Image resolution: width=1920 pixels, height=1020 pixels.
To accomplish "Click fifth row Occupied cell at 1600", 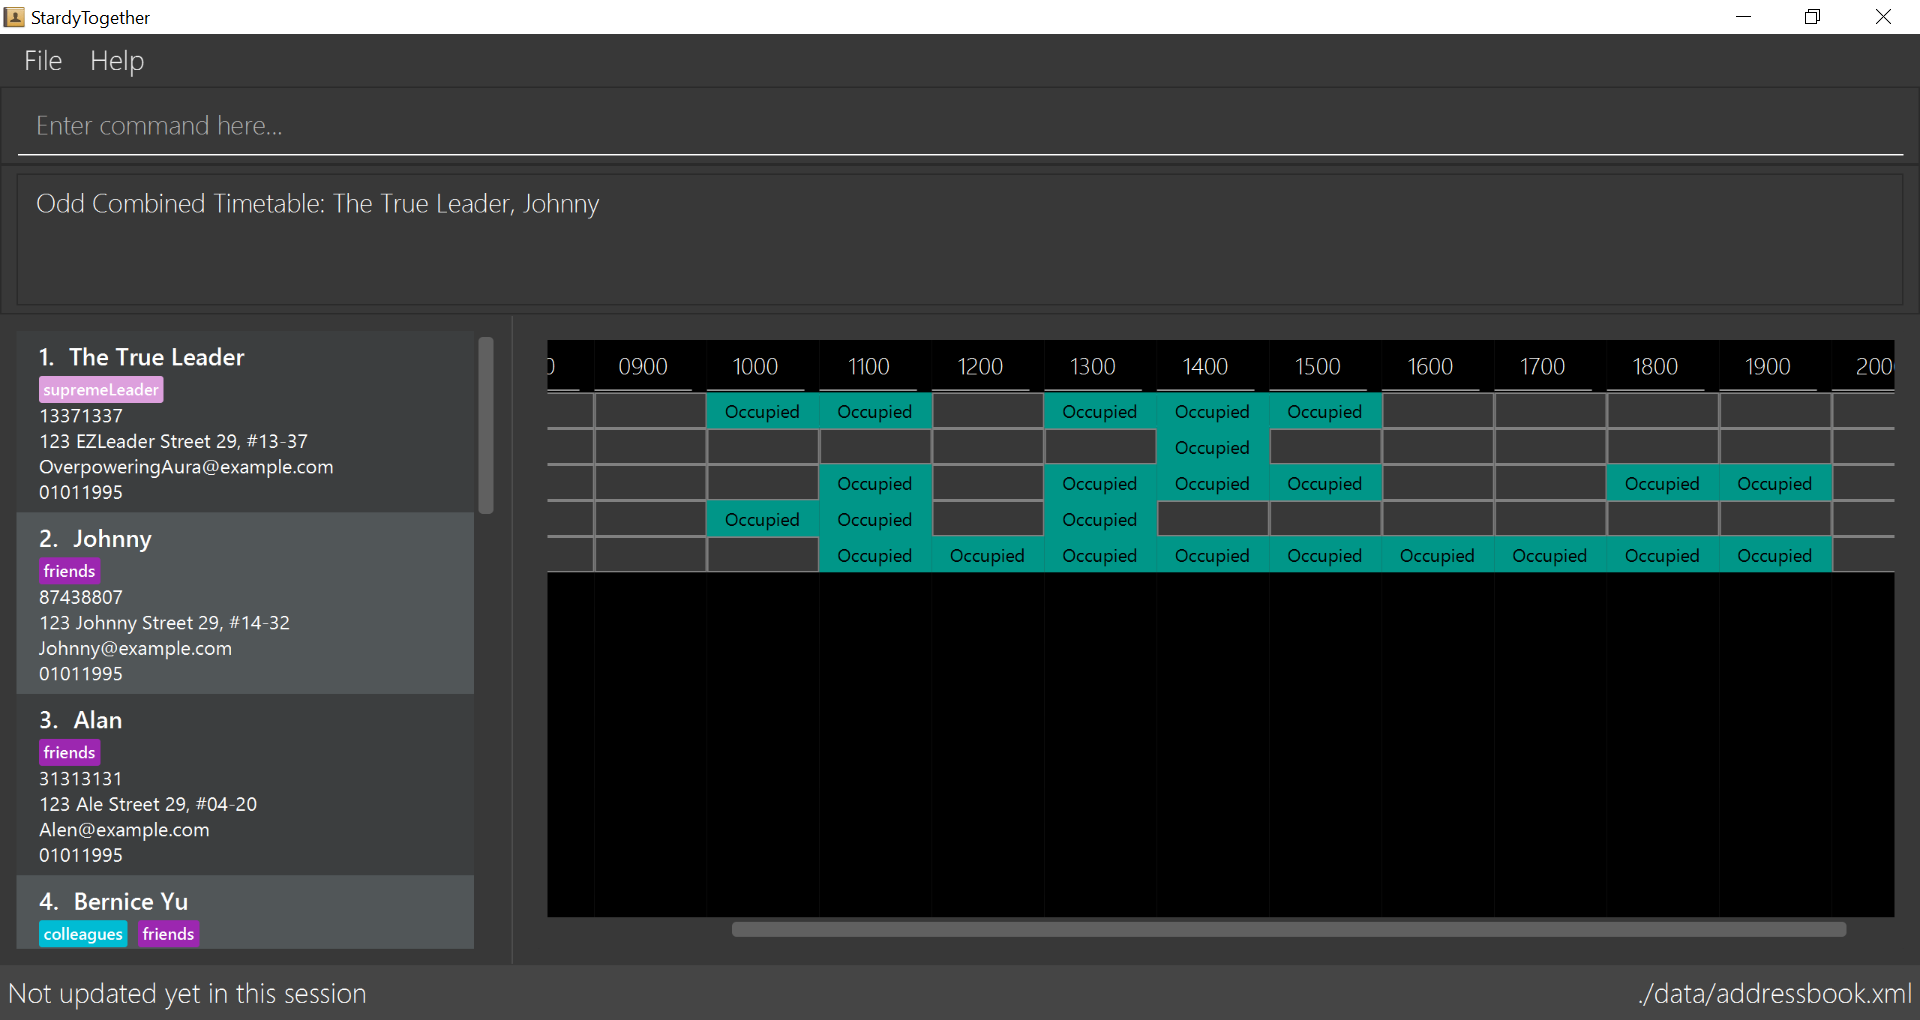I will [1437, 556].
